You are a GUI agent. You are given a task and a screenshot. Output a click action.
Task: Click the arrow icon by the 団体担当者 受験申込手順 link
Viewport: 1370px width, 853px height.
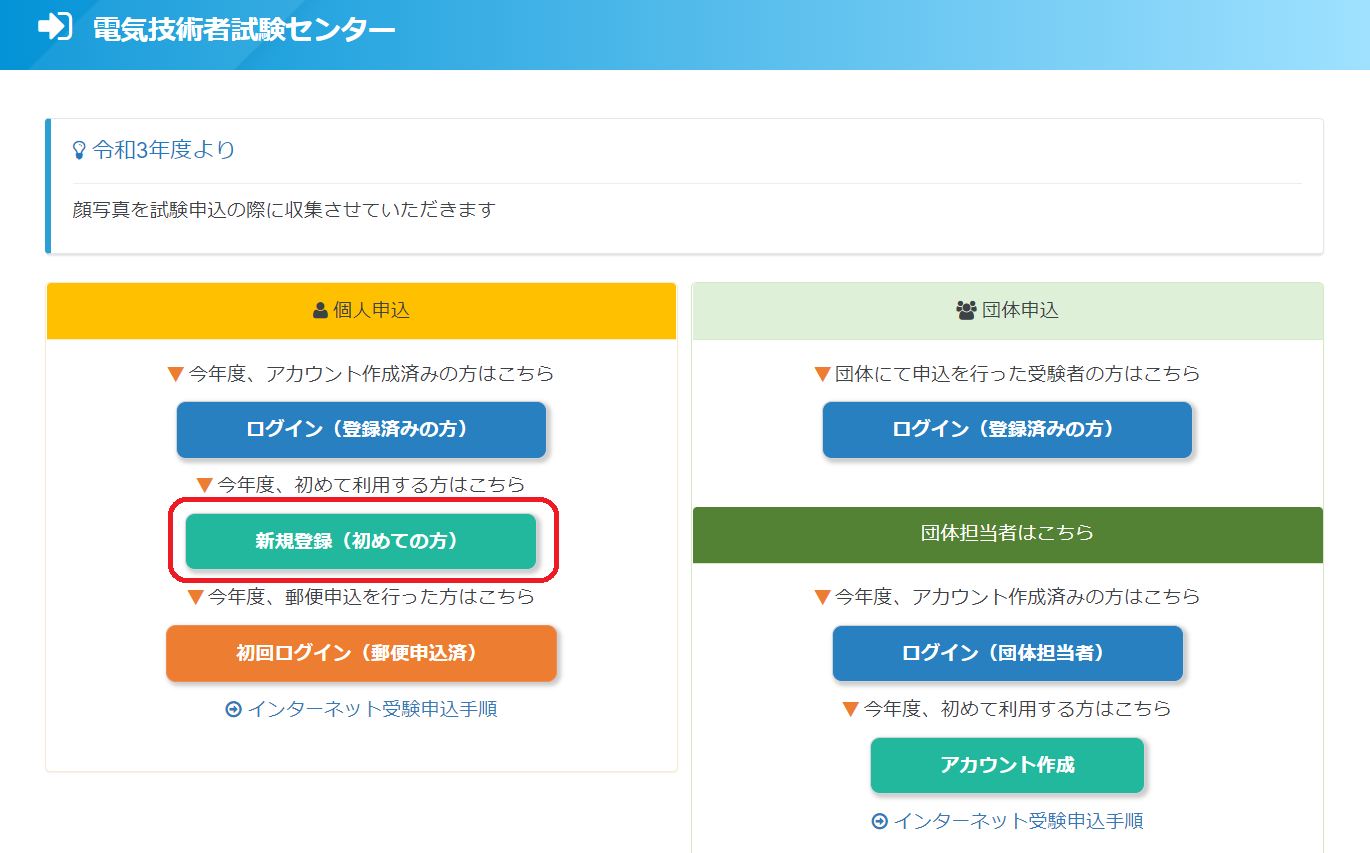880,822
